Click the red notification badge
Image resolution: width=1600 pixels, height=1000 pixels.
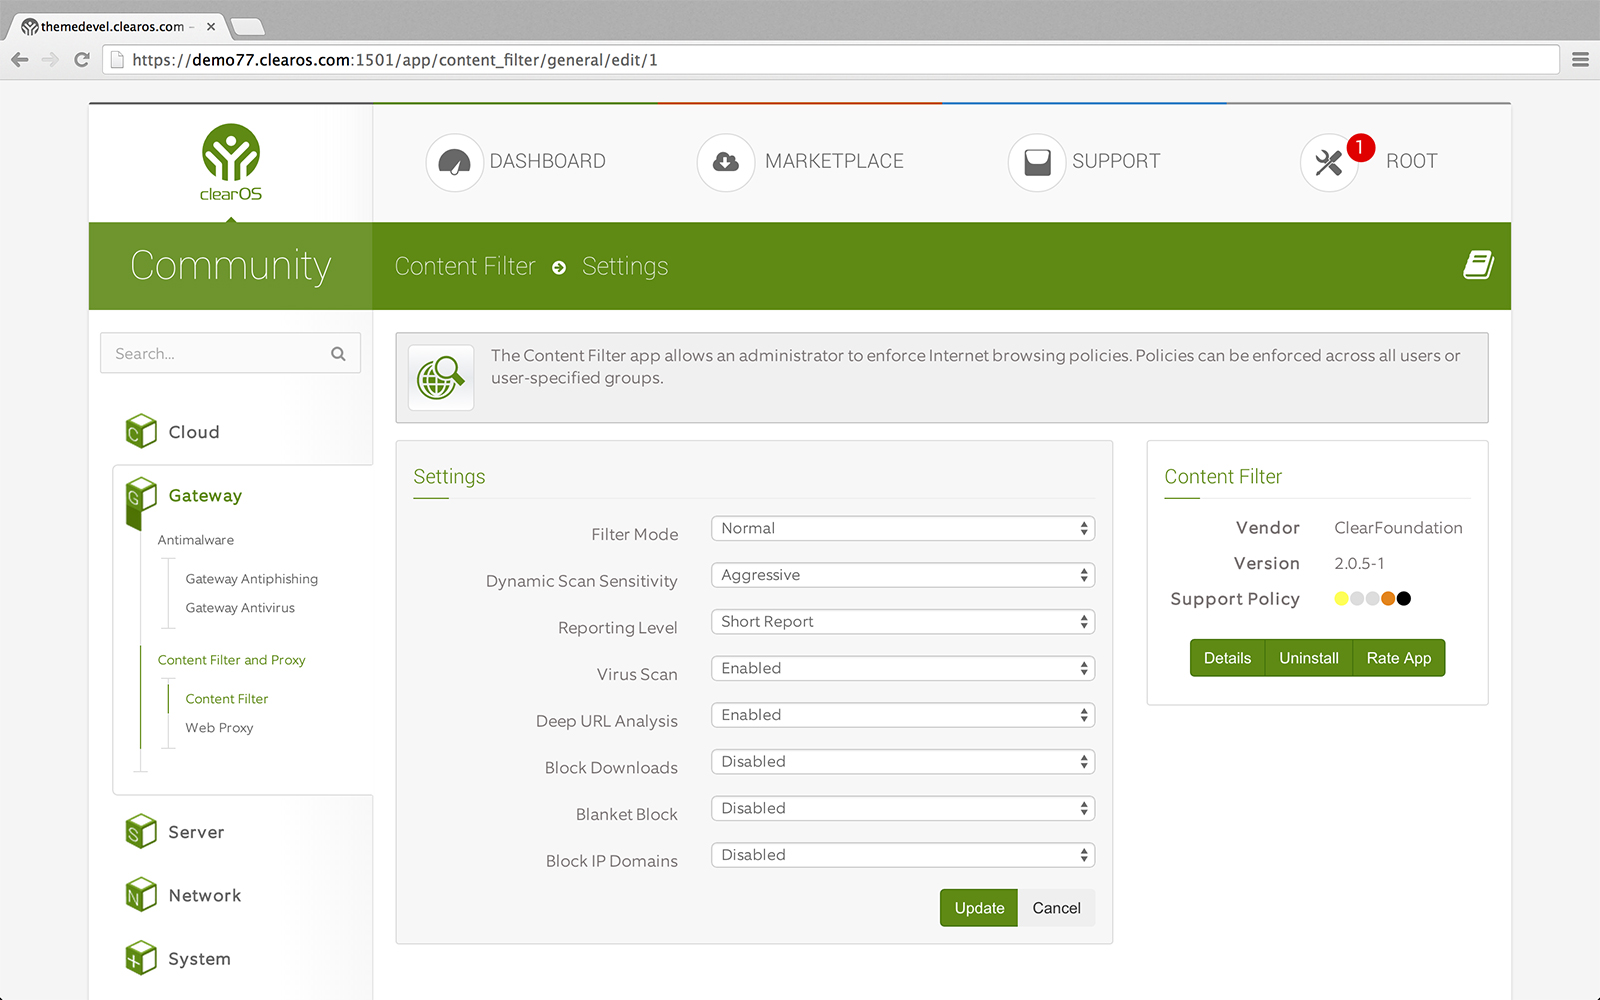1360,148
